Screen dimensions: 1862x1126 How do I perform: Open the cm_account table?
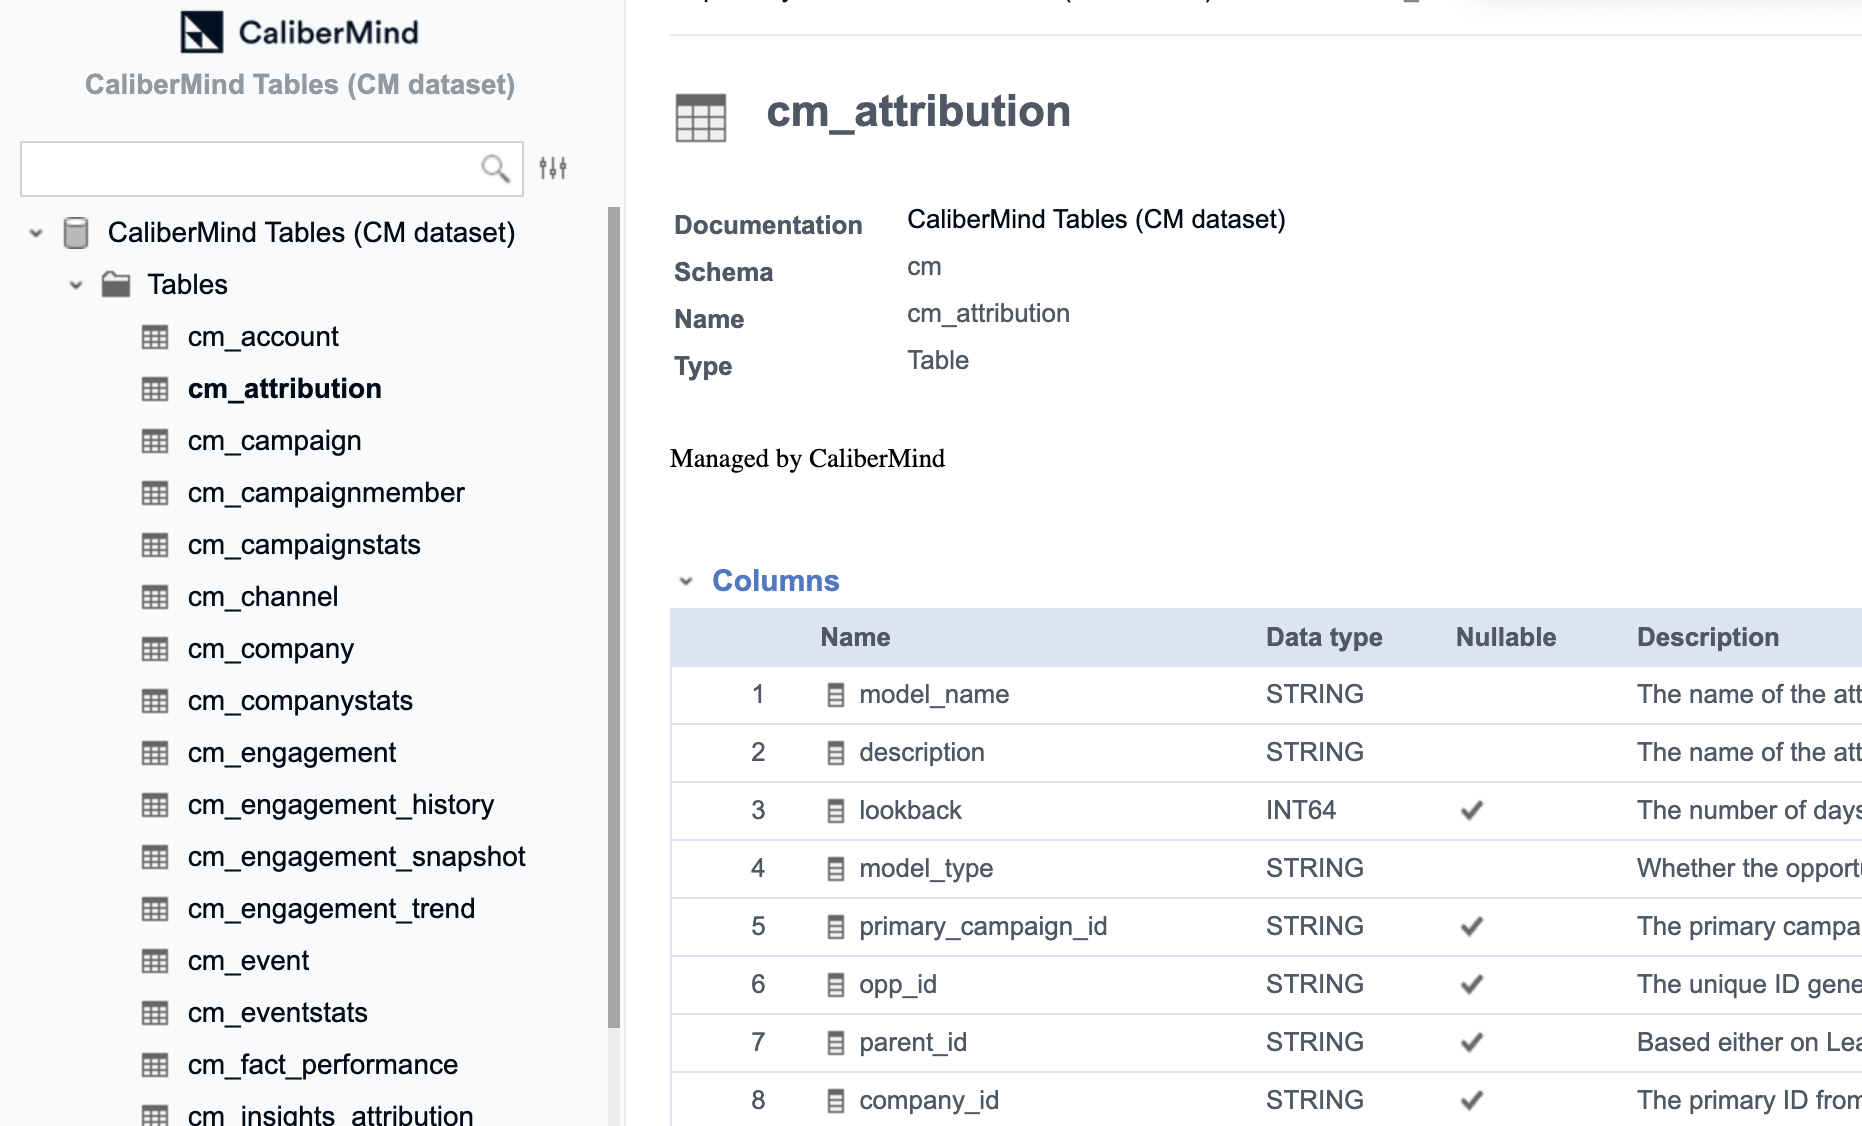(263, 337)
